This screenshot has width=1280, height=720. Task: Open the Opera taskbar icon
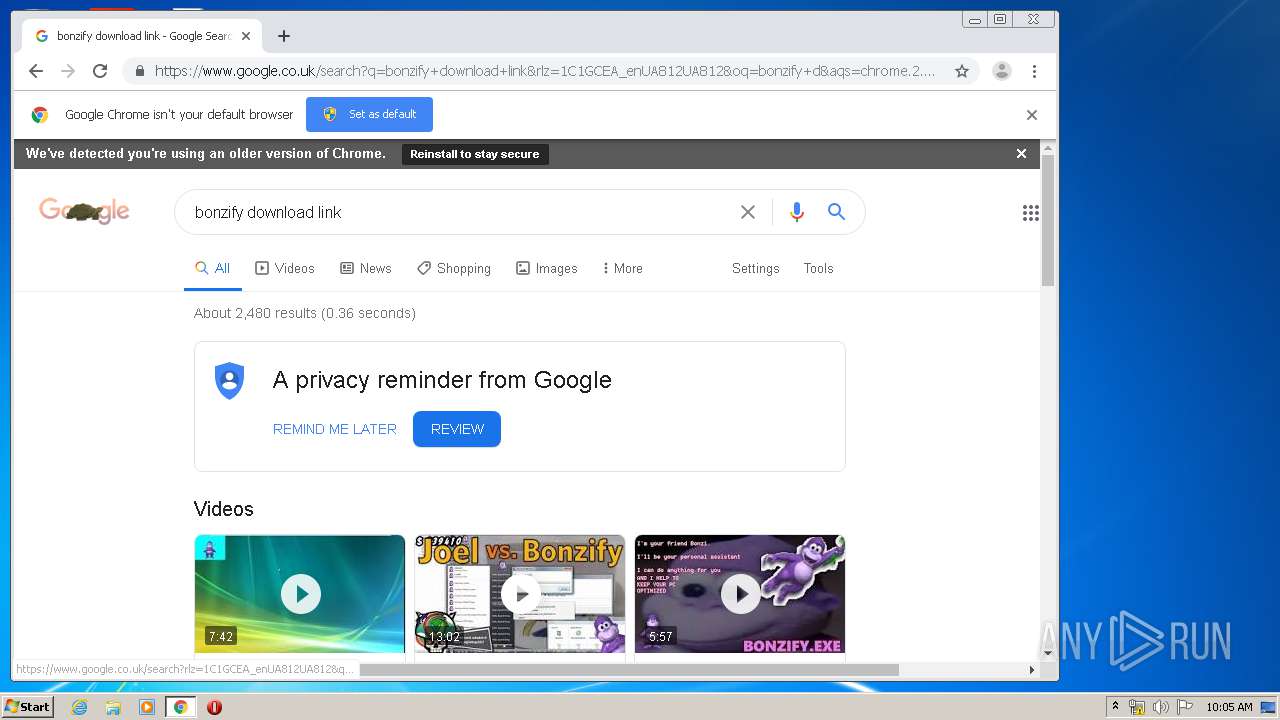click(214, 707)
